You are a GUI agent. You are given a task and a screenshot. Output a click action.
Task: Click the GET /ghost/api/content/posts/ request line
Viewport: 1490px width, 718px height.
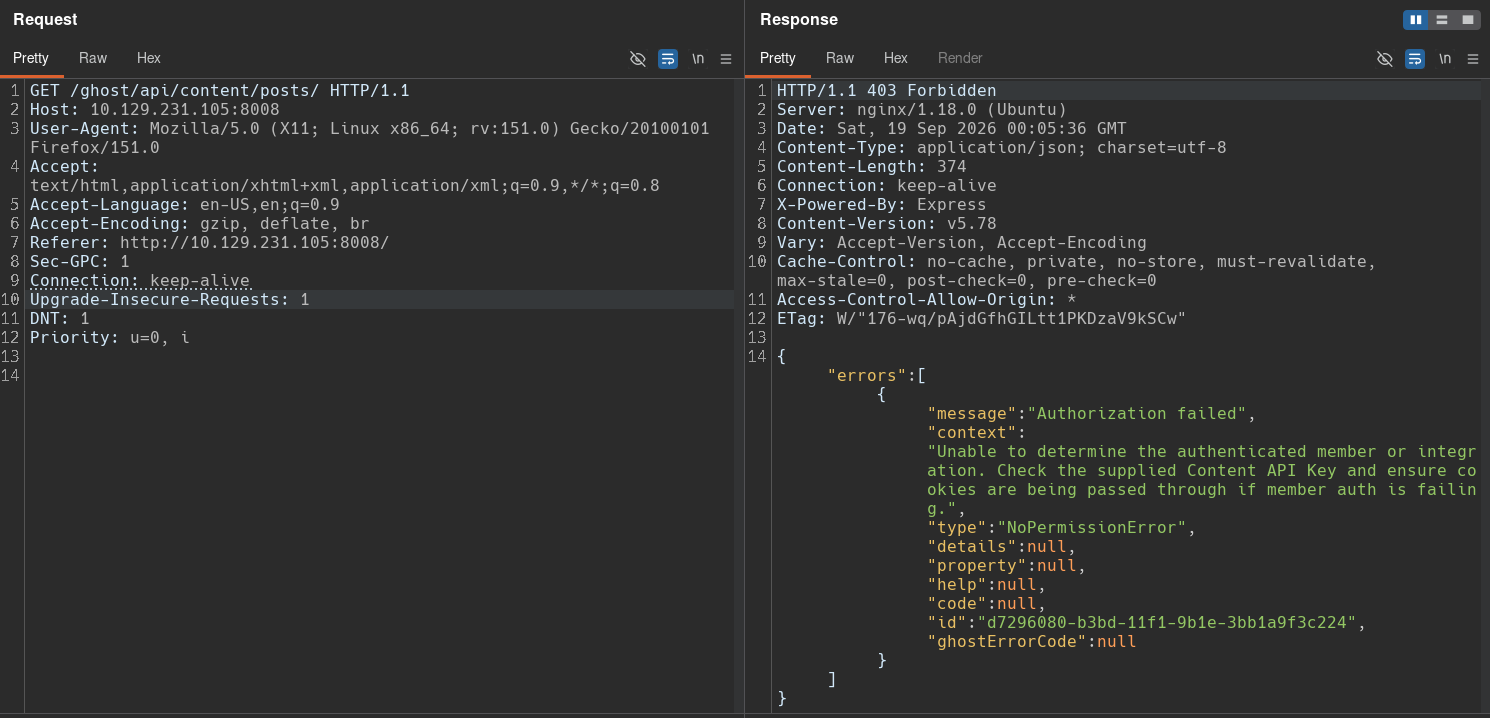point(220,90)
